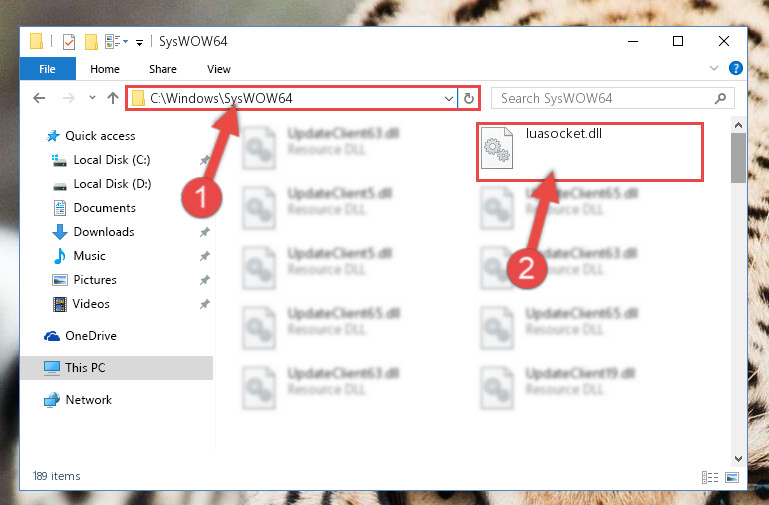Open Downloads in Quick access
The width and height of the screenshot is (769, 505).
click(x=104, y=231)
